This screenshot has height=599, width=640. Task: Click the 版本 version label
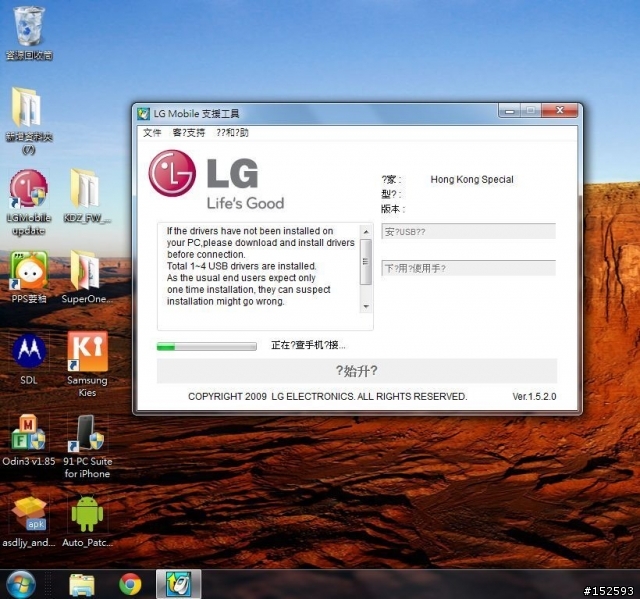pos(393,209)
